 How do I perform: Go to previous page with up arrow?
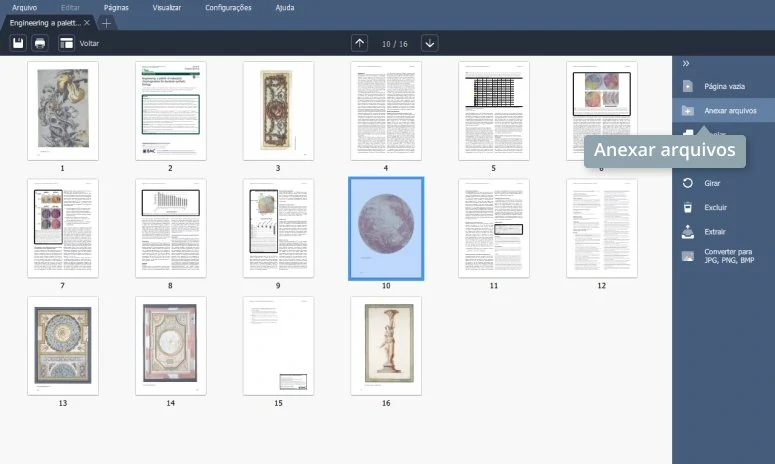click(x=360, y=43)
